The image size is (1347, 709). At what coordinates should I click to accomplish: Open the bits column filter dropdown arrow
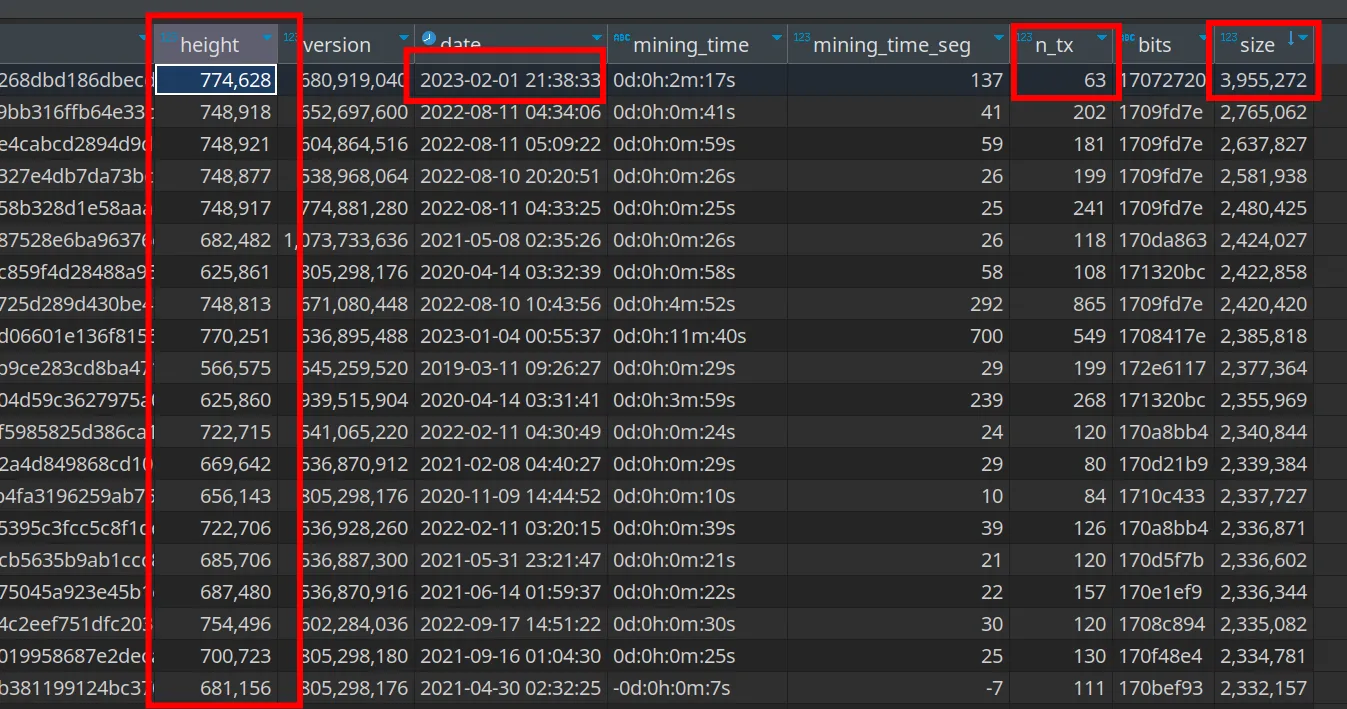coord(1203,38)
